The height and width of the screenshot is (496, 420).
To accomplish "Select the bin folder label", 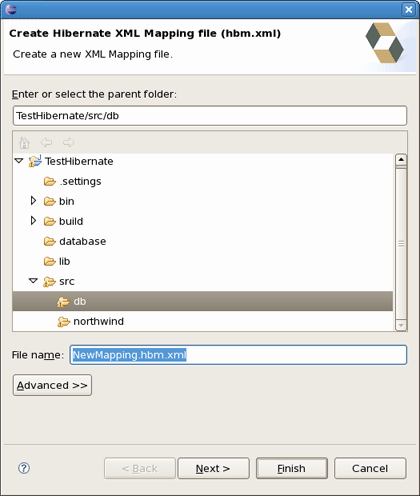I will 67,201.
